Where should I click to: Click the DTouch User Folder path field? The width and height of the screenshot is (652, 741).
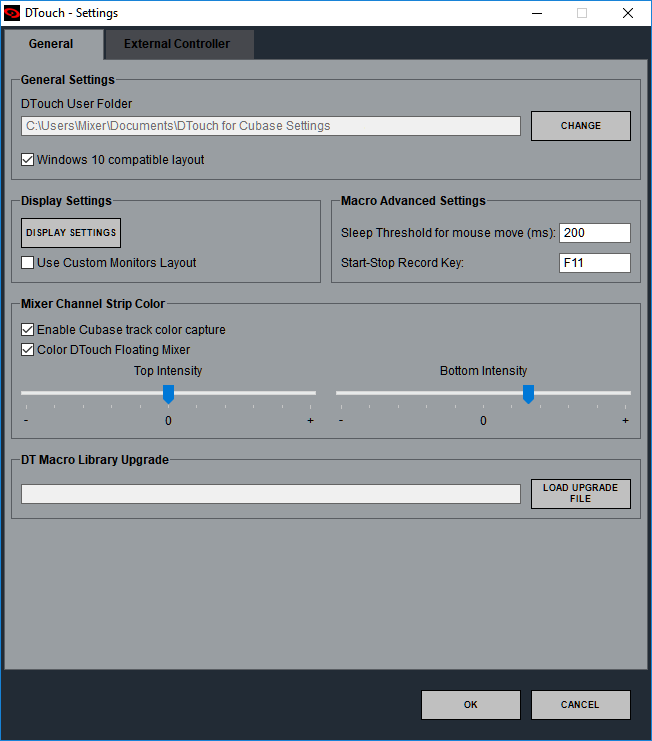270,126
